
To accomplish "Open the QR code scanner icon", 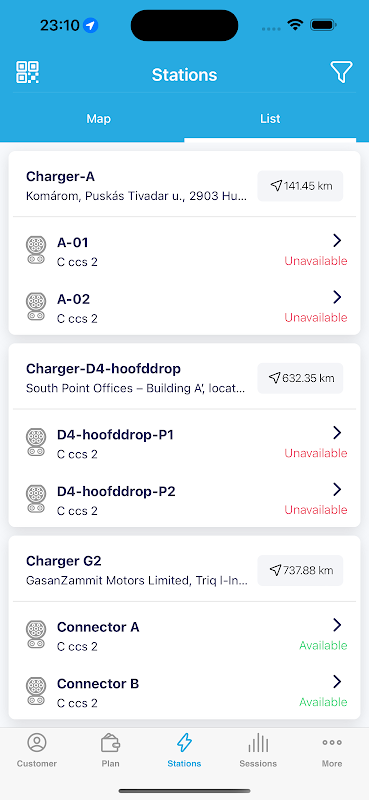I will pyautogui.click(x=28, y=72).
